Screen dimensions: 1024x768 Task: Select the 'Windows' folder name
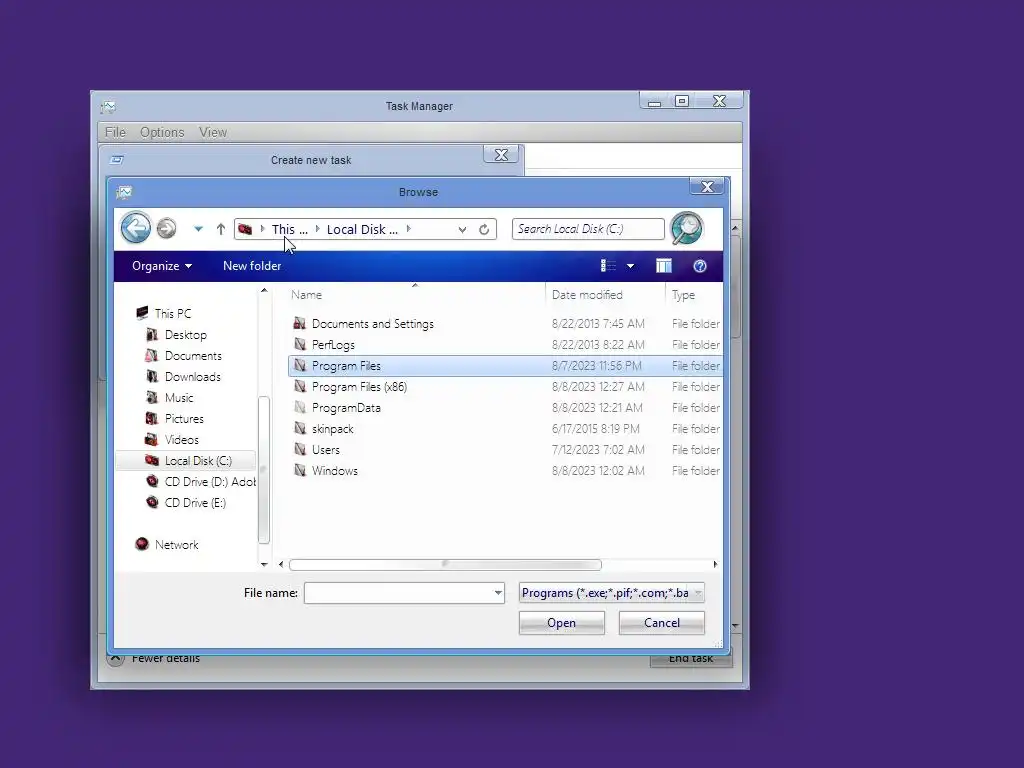pos(334,470)
